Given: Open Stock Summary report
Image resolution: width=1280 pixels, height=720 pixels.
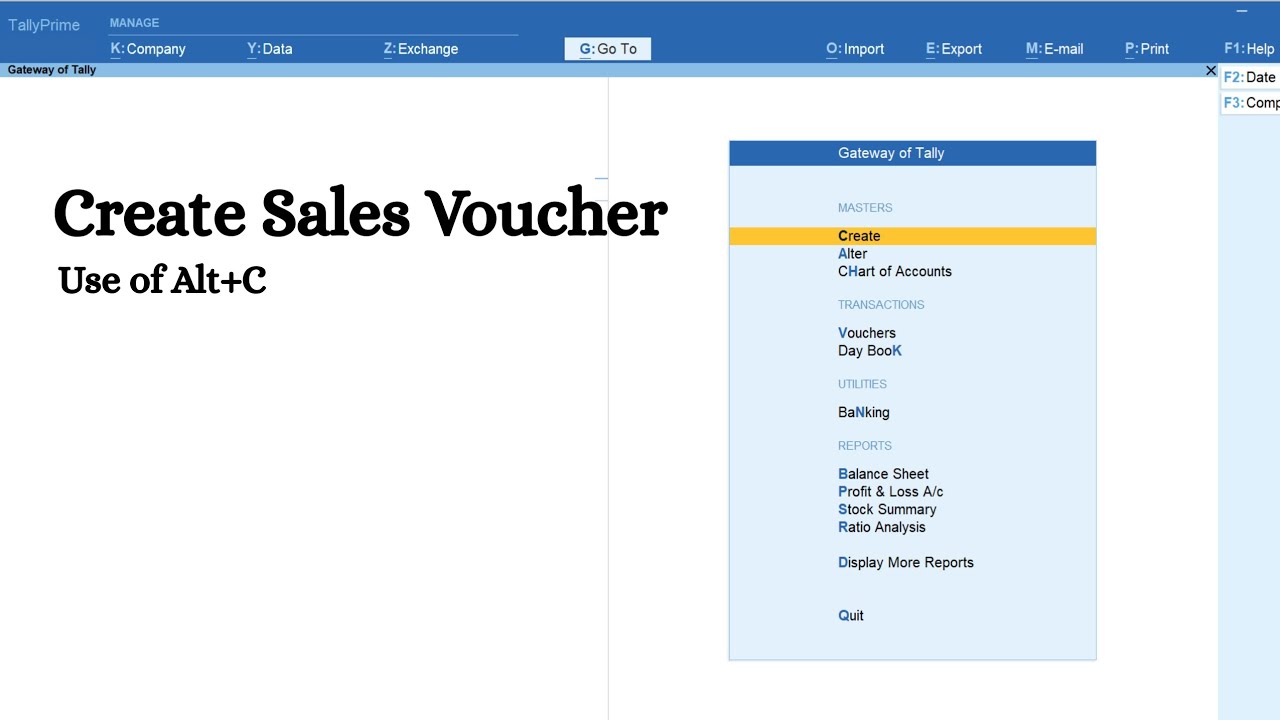Looking at the screenshot, I should (x=887, y=510).
